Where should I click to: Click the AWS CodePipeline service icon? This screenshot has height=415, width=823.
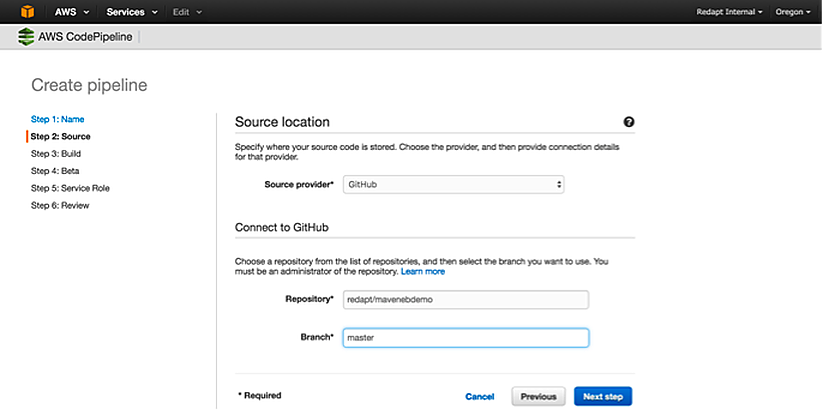(26, 38)
